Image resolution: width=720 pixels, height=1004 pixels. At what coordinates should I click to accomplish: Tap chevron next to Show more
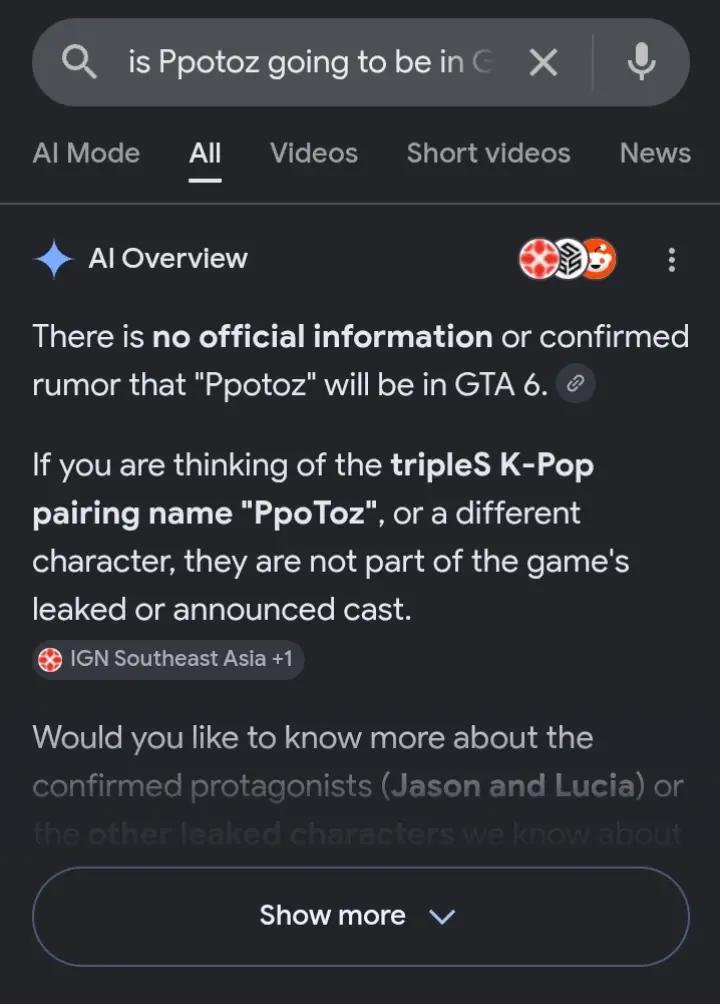tap(442, 917)
